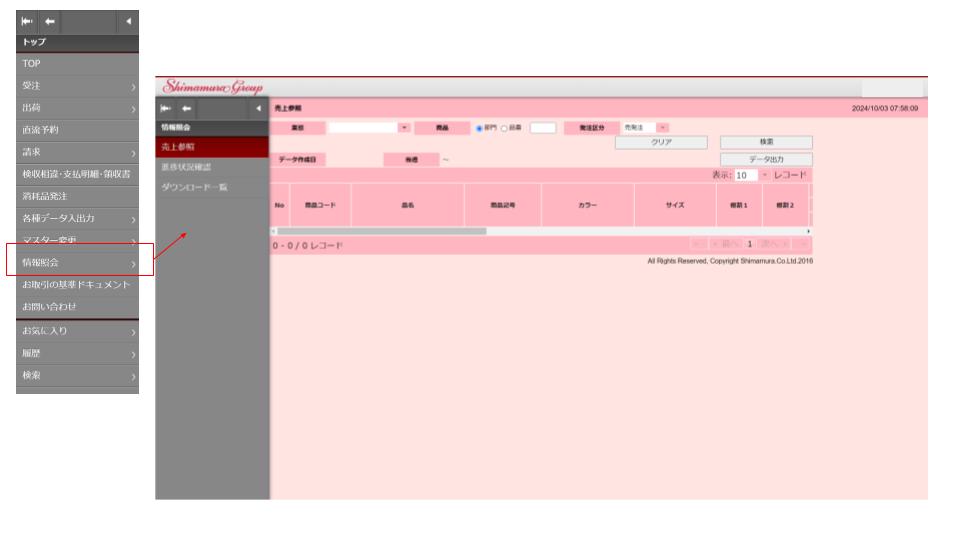This screenshot has width=960, height=540.
Task: Collapse the left トップ menu with the triangle icon
Action: point(129,22)
